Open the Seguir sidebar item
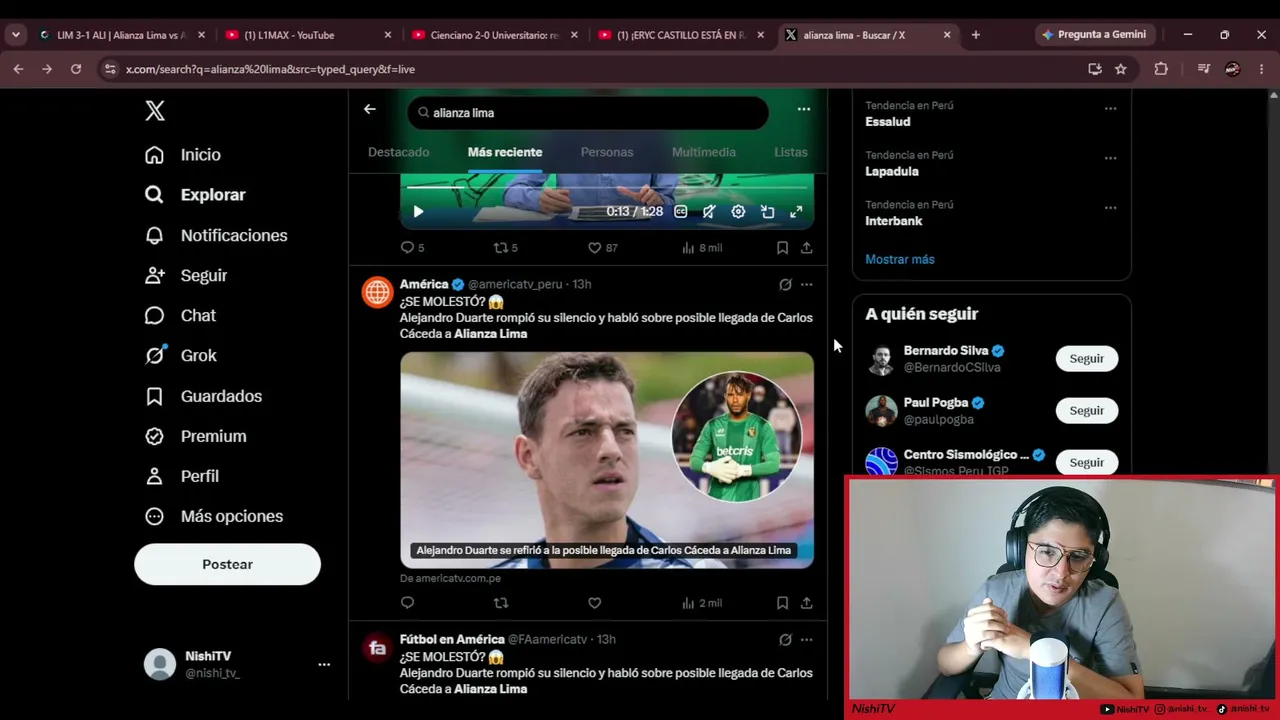This screenshot has width=1280, height=720. click(186, 275)
